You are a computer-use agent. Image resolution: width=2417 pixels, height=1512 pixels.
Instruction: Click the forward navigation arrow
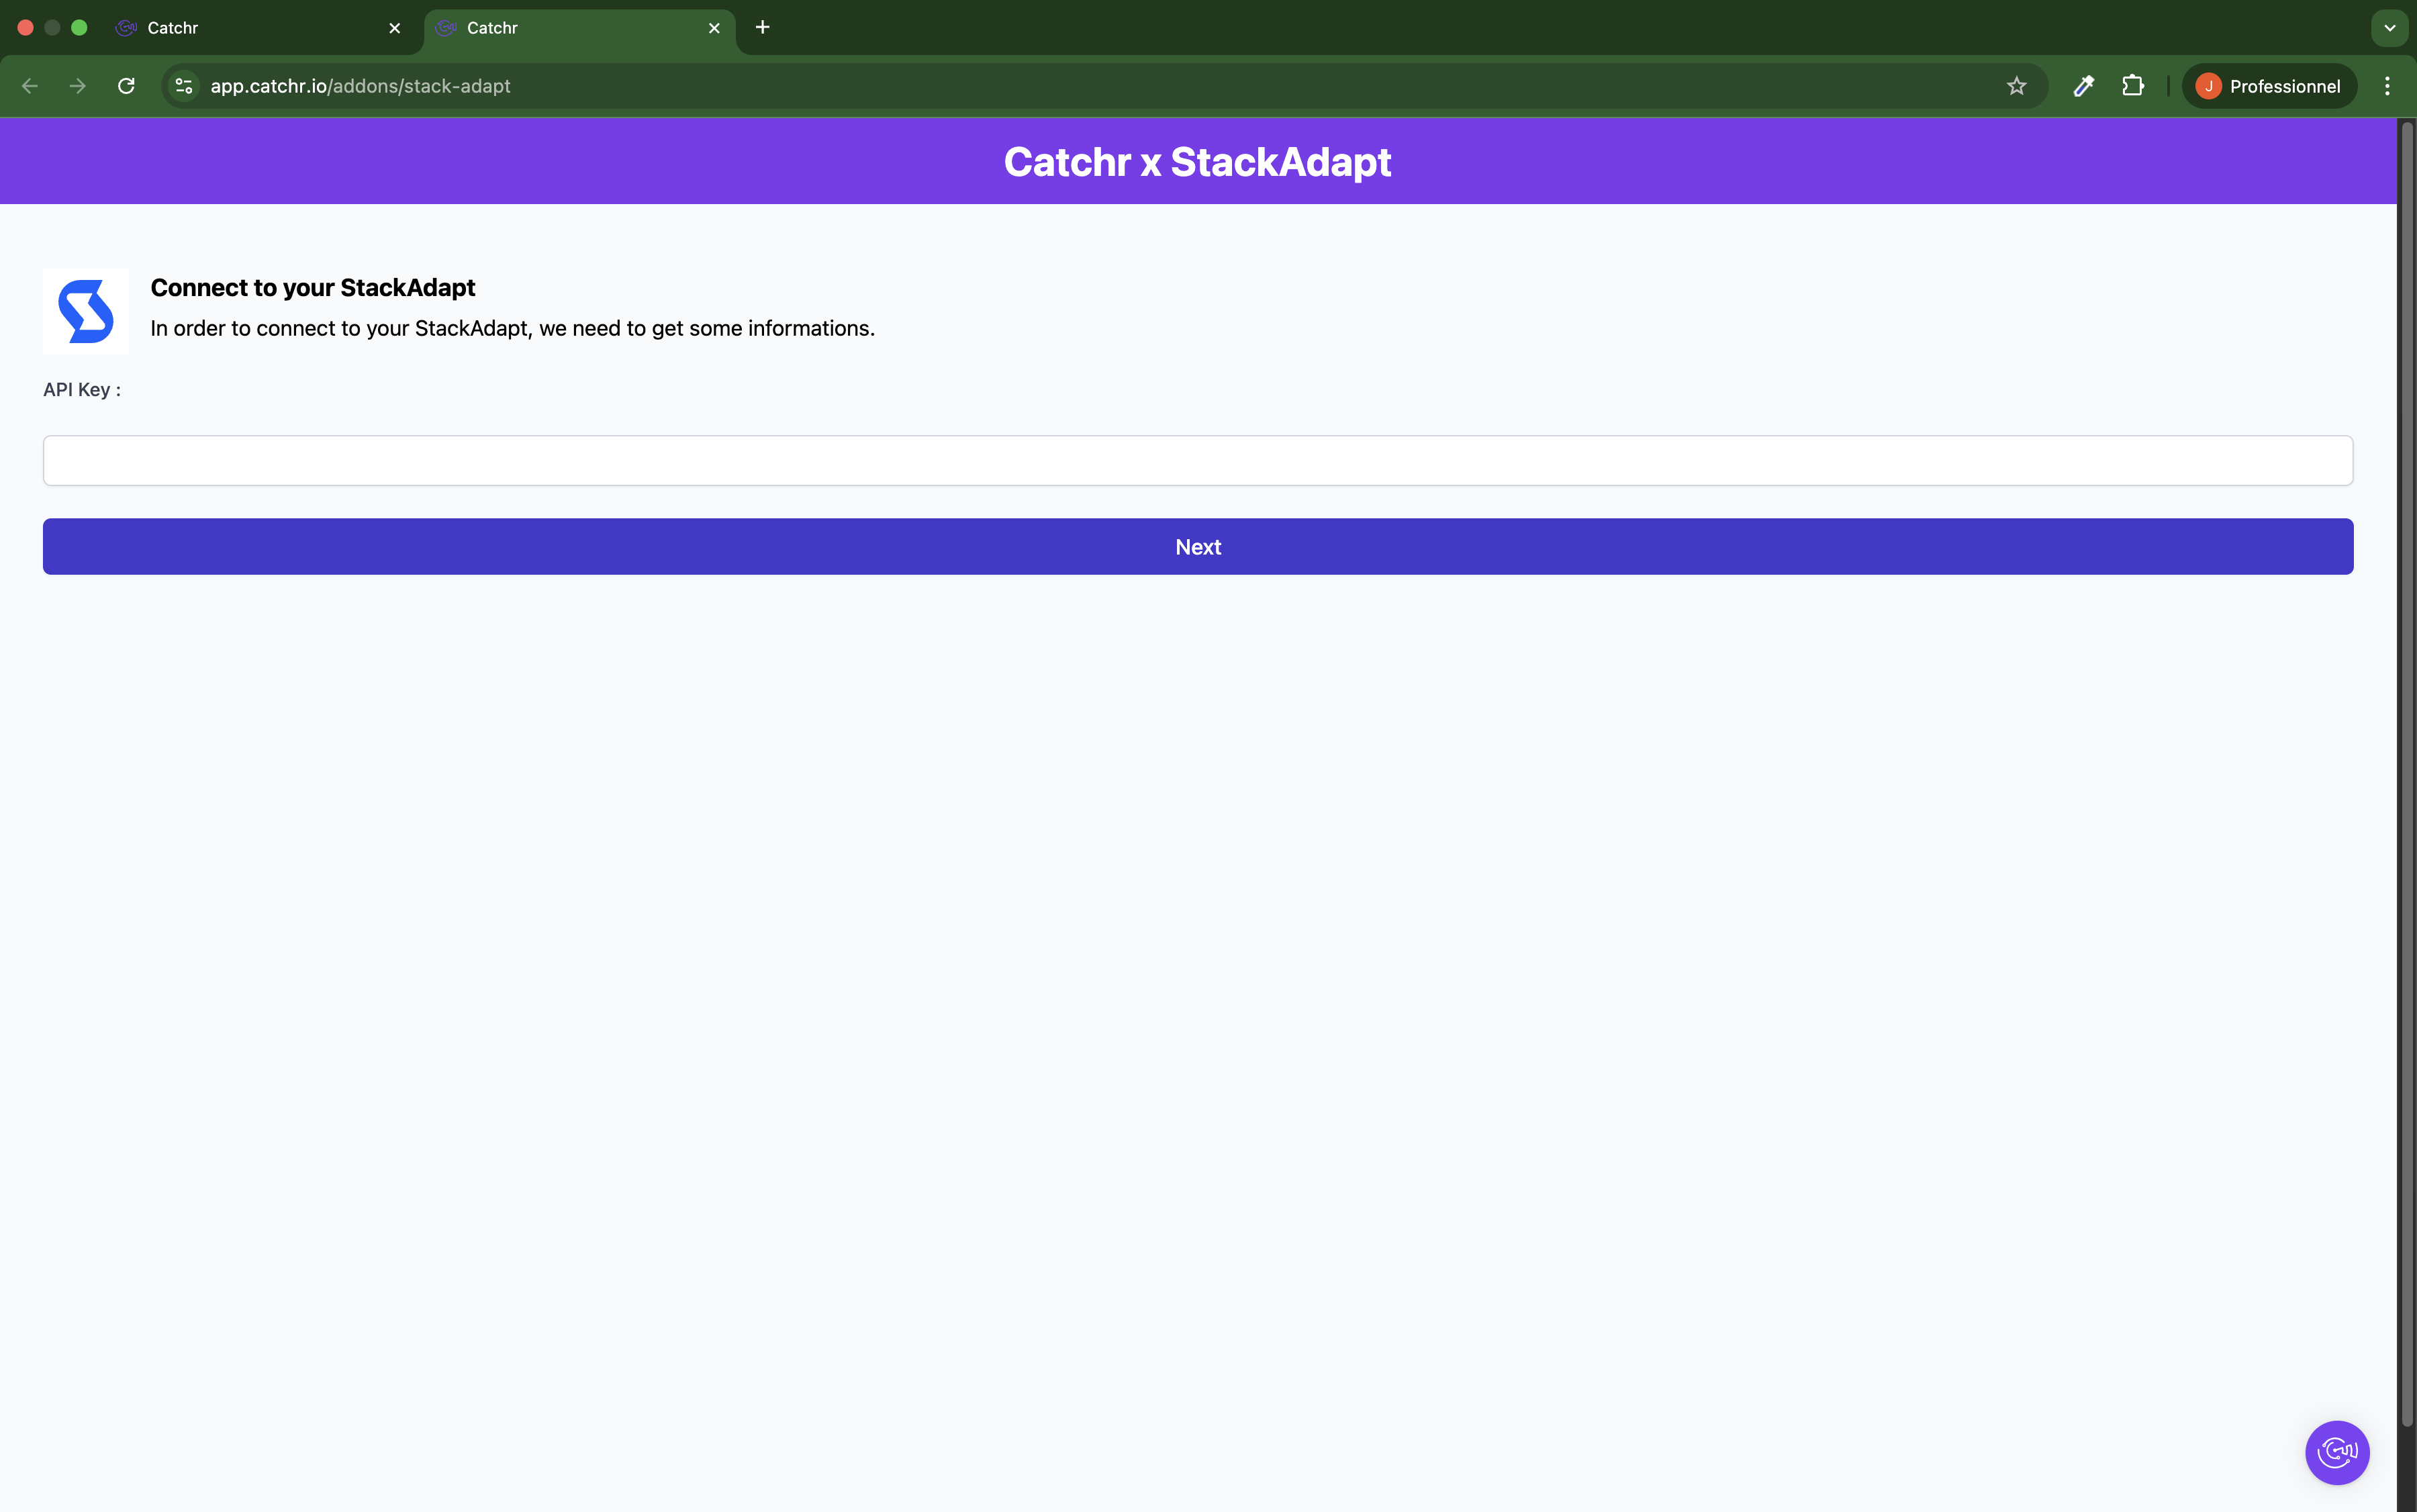point(78,86)
